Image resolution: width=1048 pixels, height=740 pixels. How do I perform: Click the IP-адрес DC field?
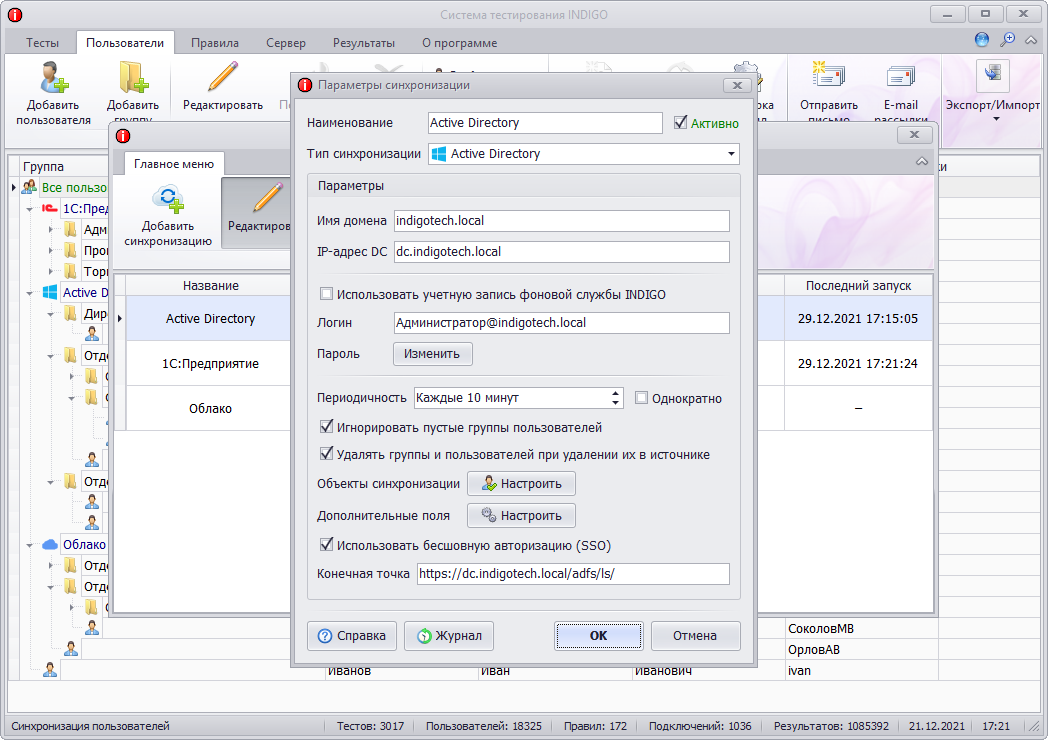click(x=561, y=252)
